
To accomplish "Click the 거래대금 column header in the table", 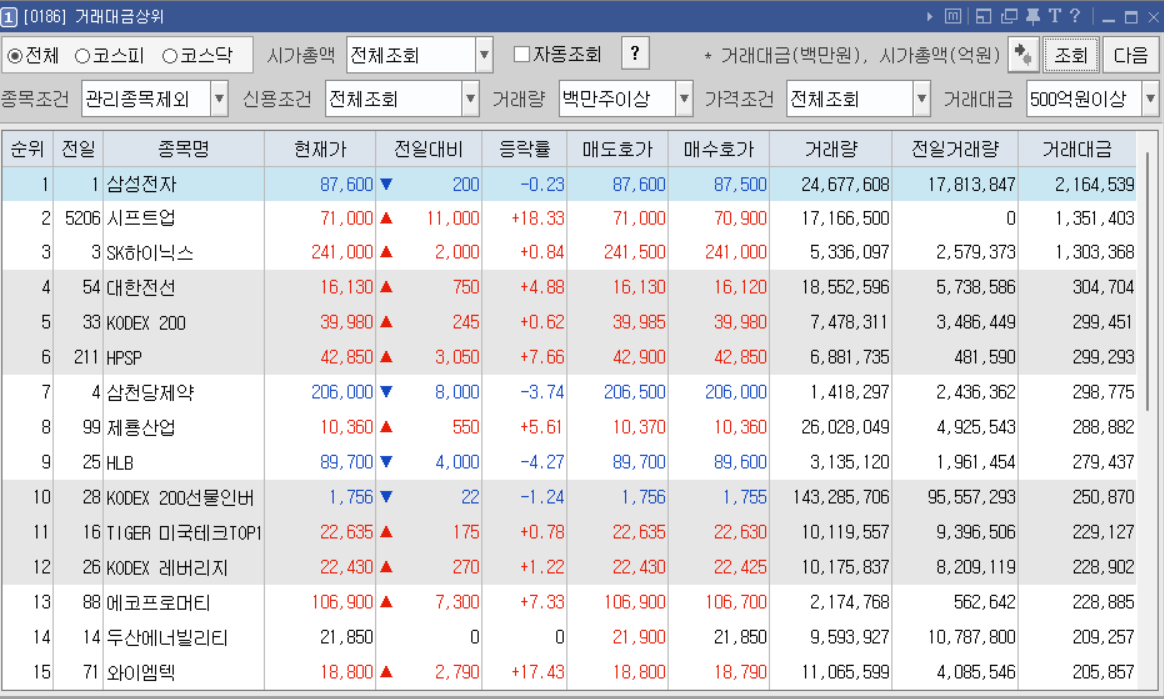I will tap(1077, 149).
